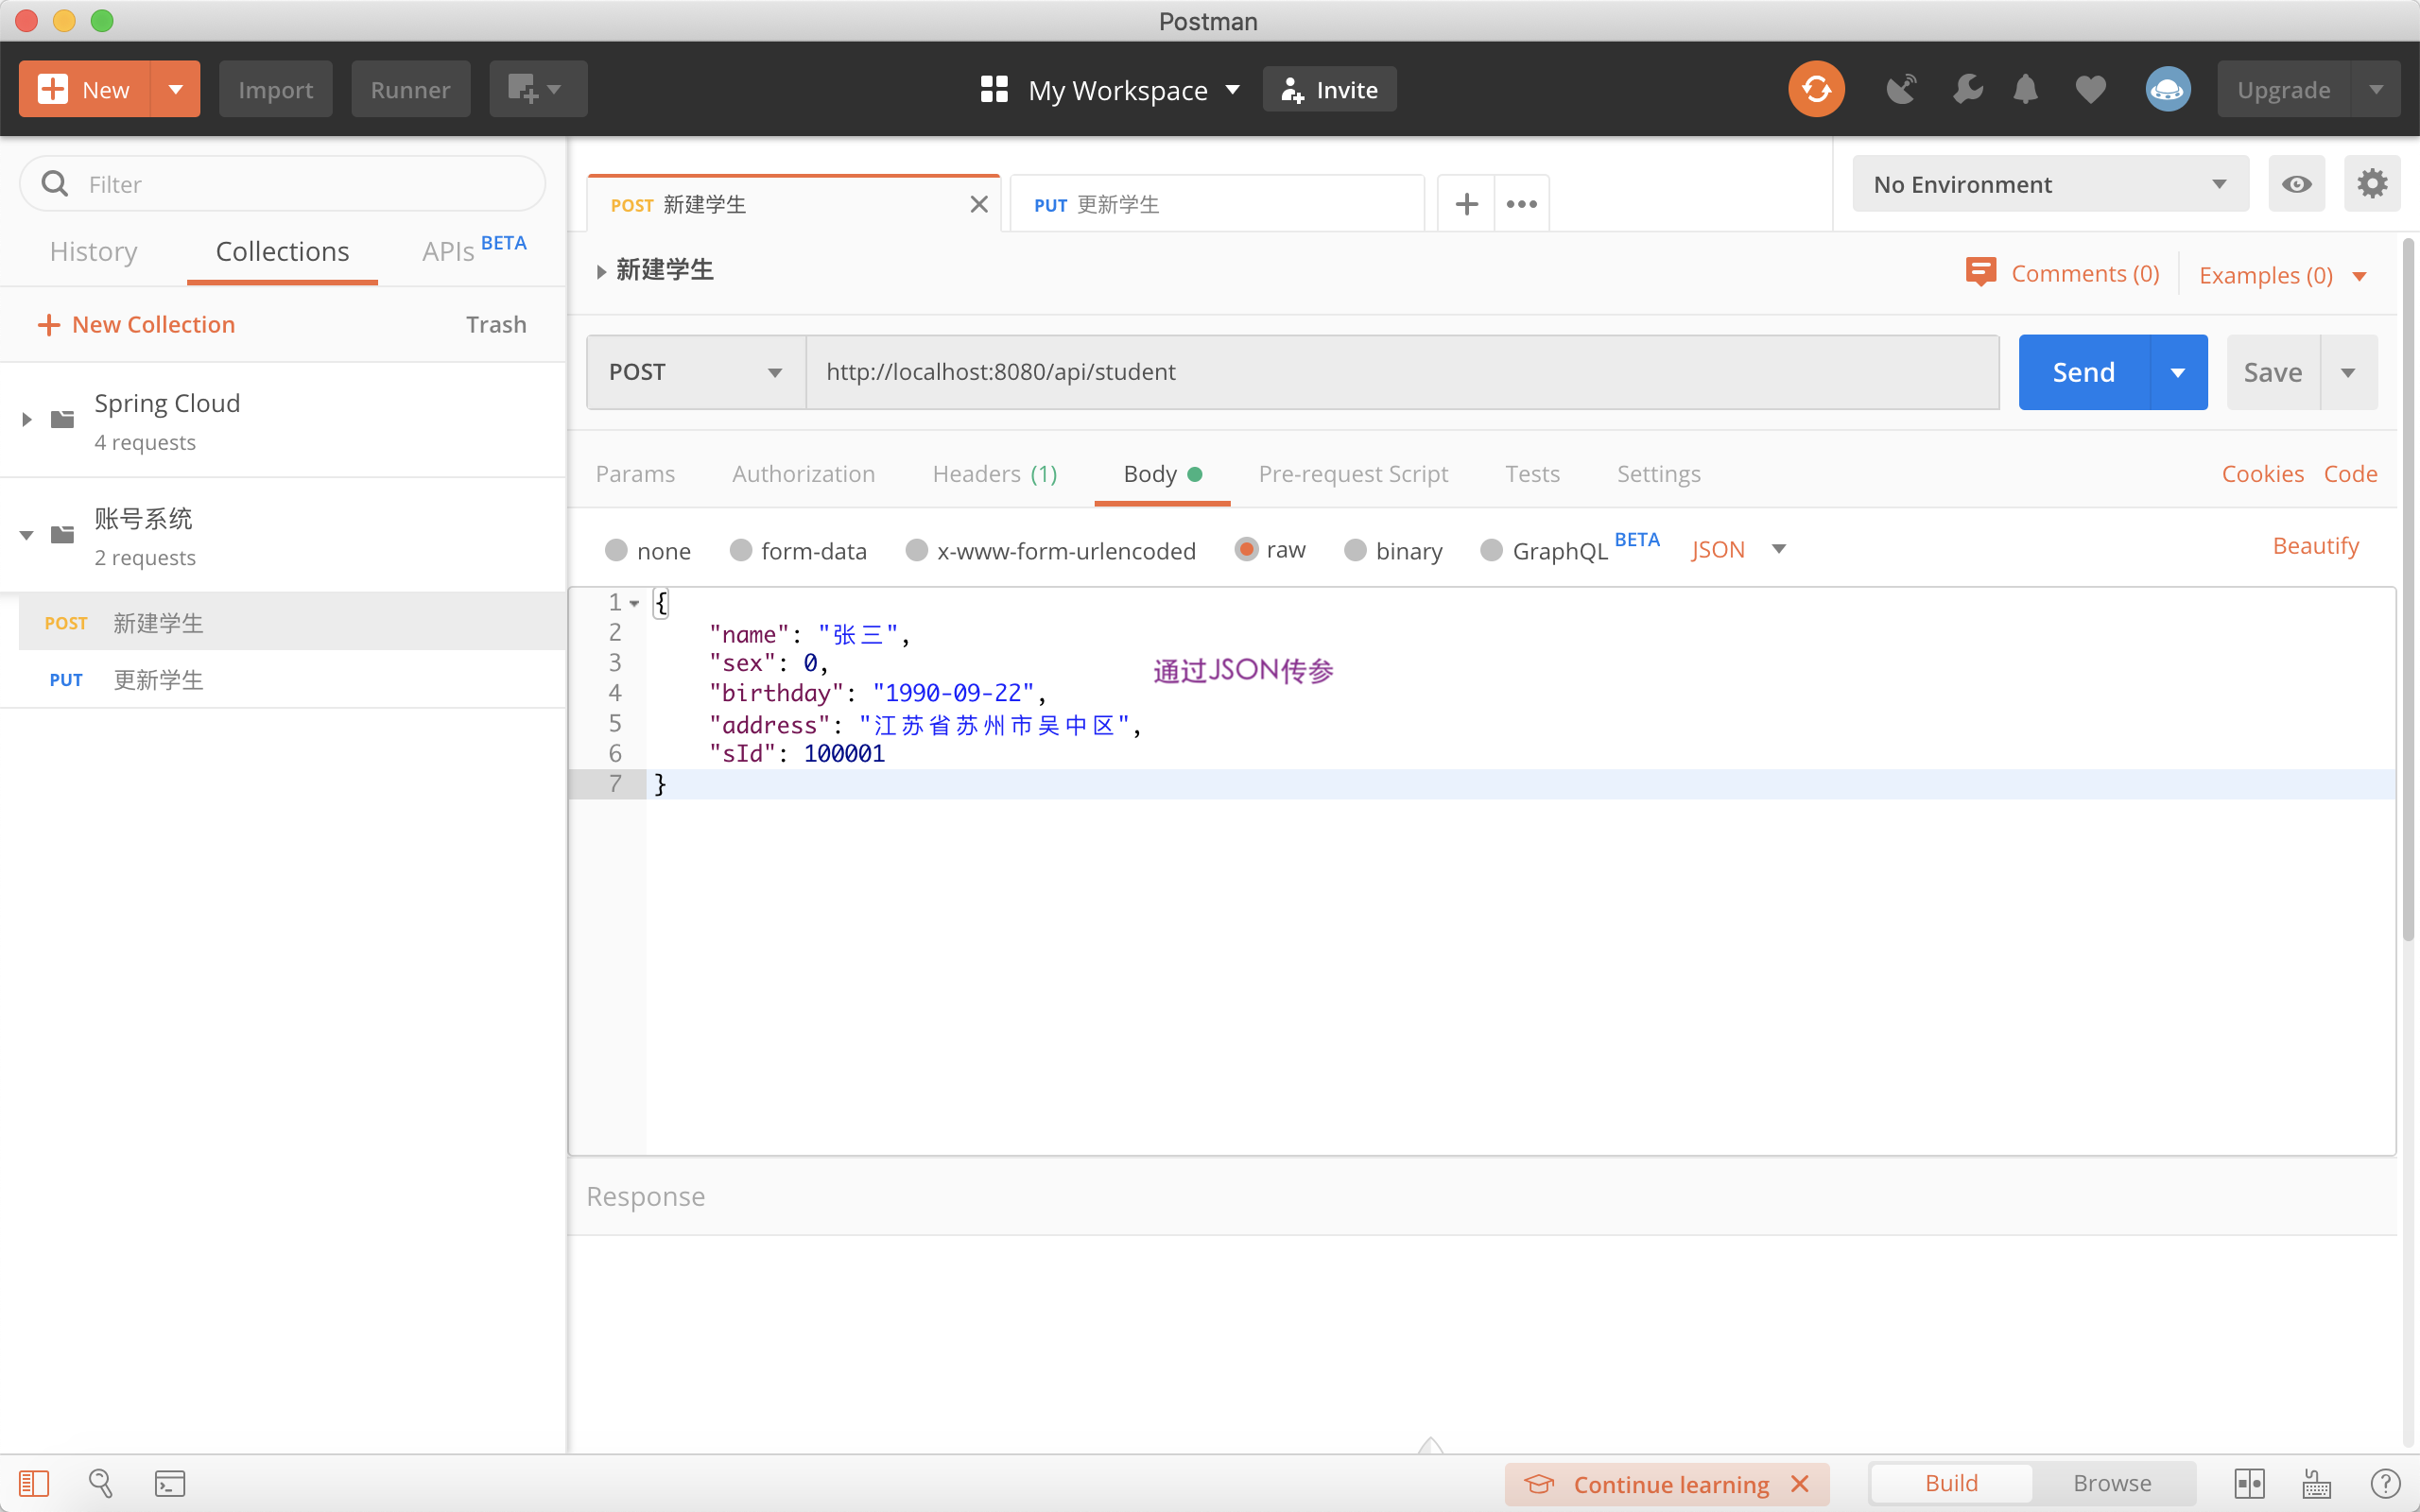The height and width of the screenshot is (1512, 2420).
Task: Open the wrench settings icon
Action: pyautogui.click(x=1966, y=89)
